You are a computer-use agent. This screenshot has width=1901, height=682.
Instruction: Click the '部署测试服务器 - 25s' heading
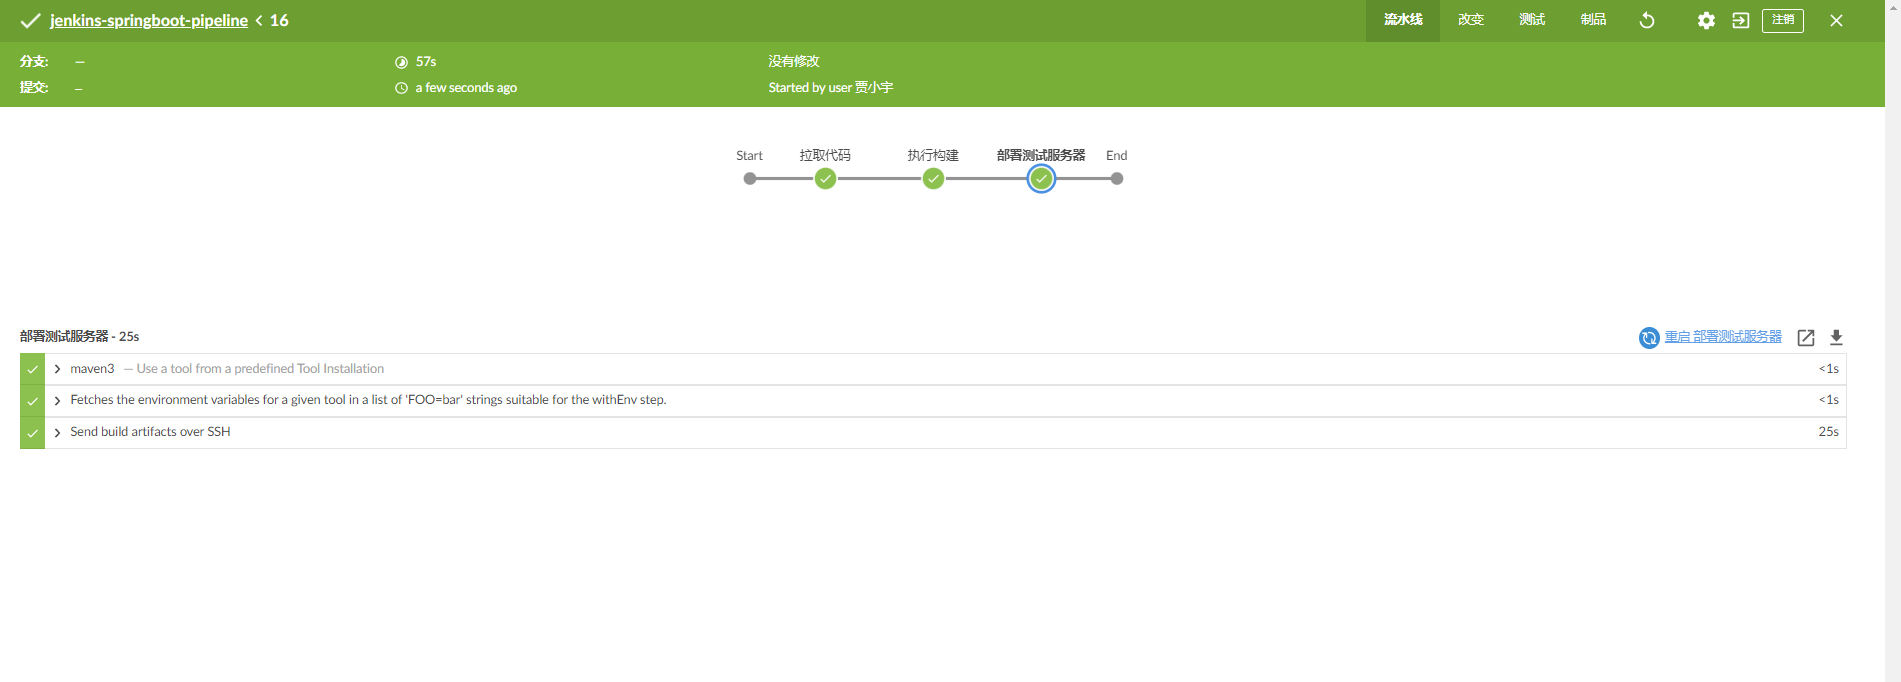pos(79,336)
